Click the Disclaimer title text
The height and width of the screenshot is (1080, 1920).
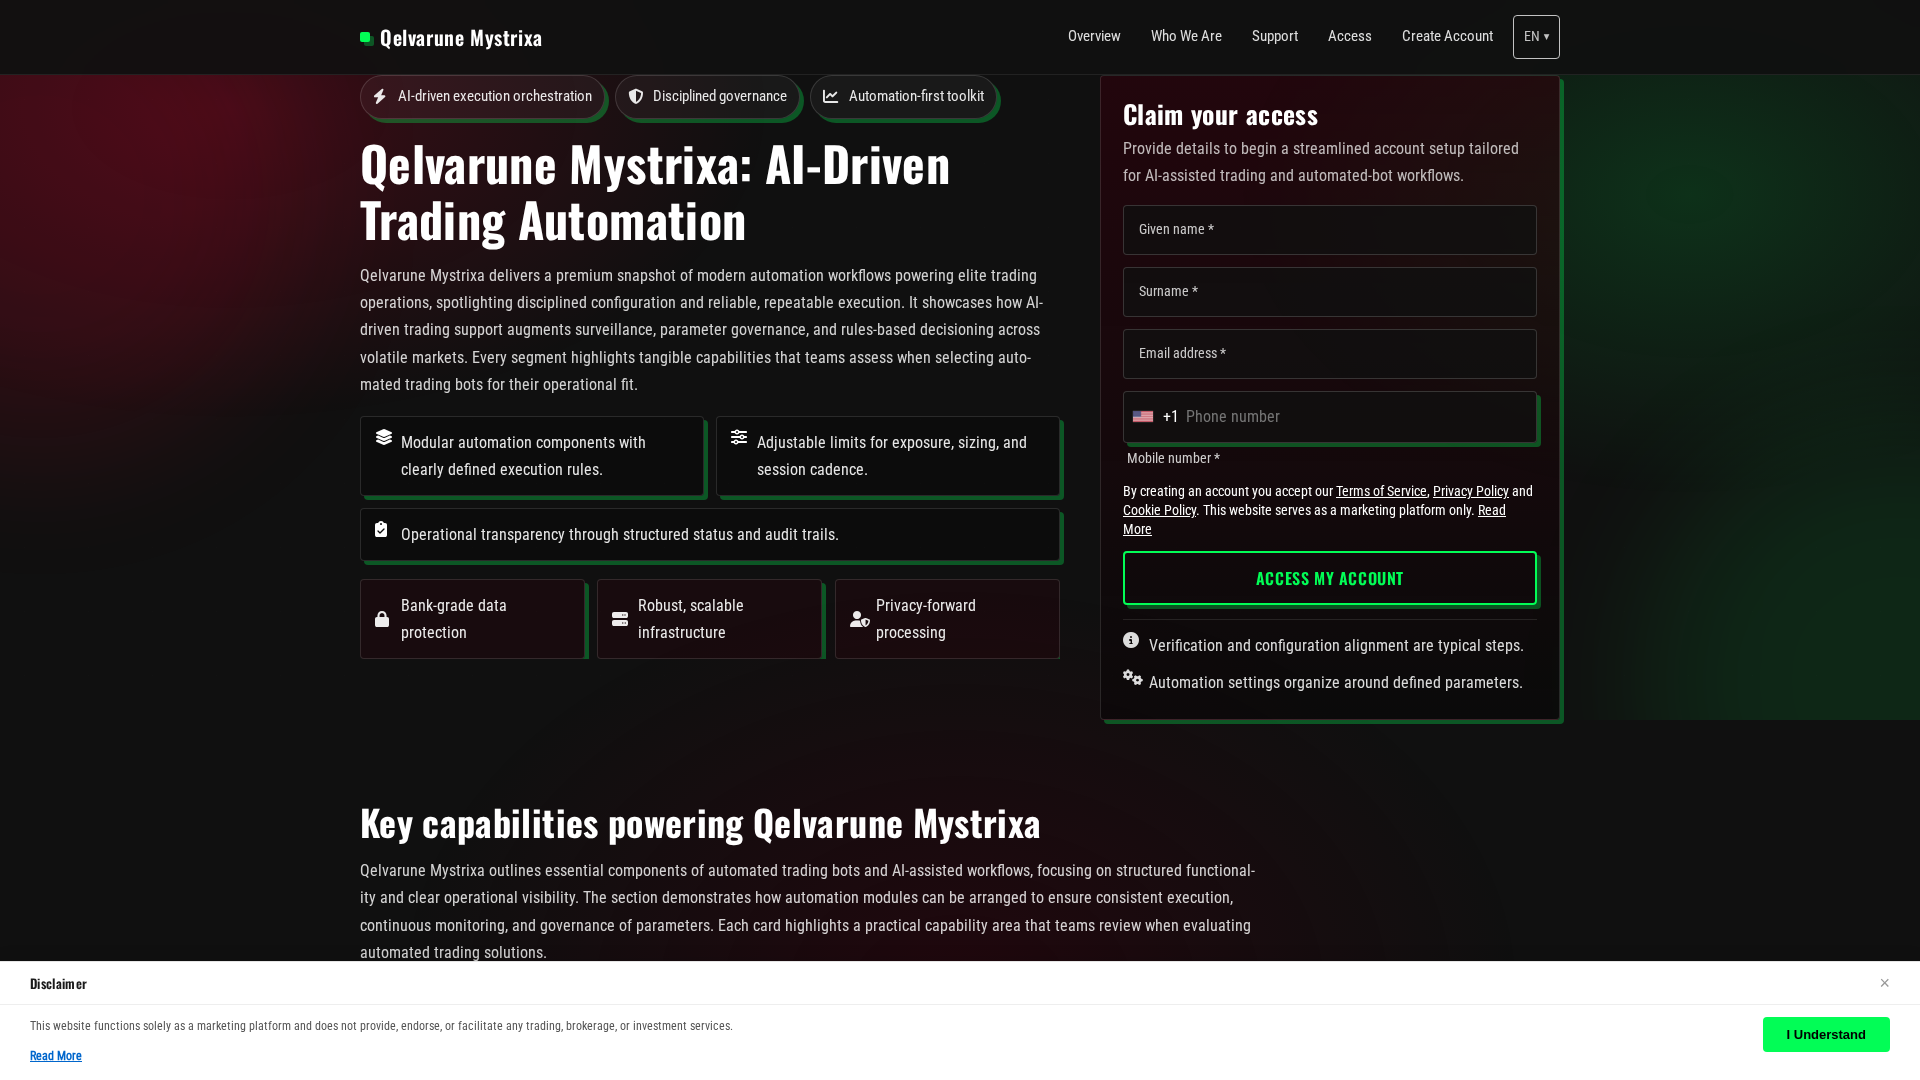tap(58, 984)
